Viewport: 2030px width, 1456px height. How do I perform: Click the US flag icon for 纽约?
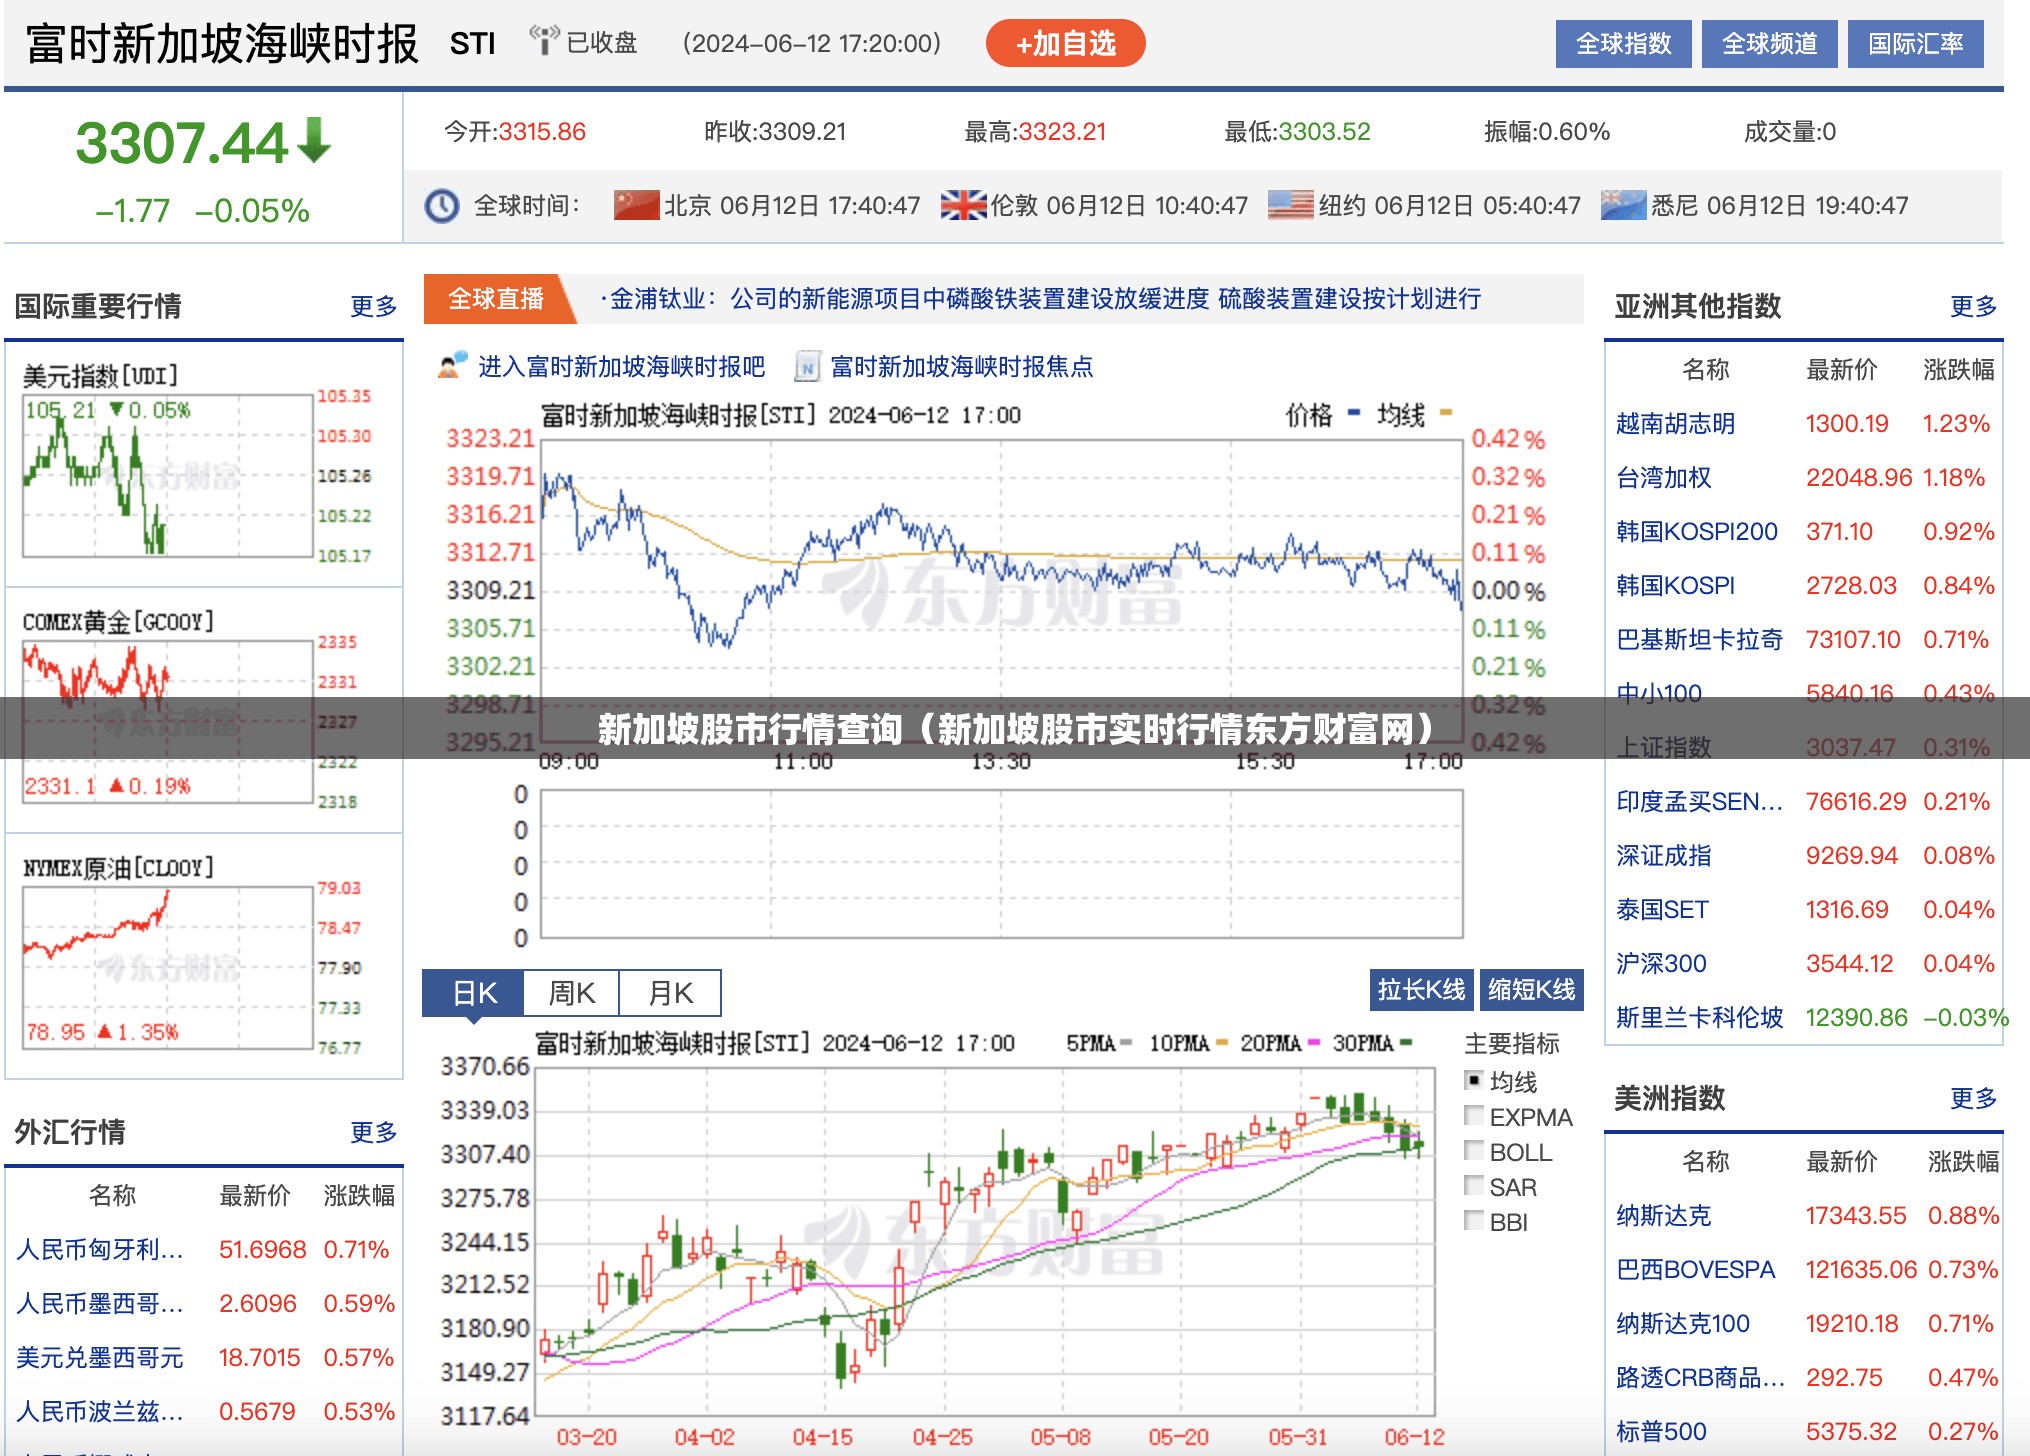tap(1290, 205)
